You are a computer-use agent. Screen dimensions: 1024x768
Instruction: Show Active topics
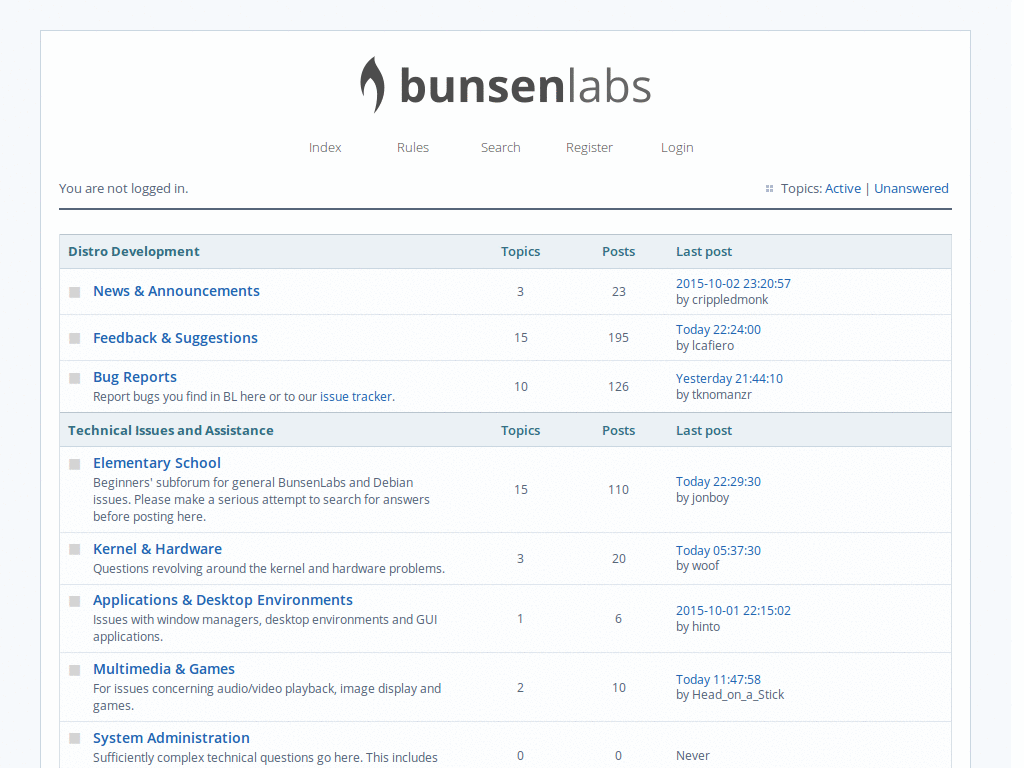pos(843,188)
